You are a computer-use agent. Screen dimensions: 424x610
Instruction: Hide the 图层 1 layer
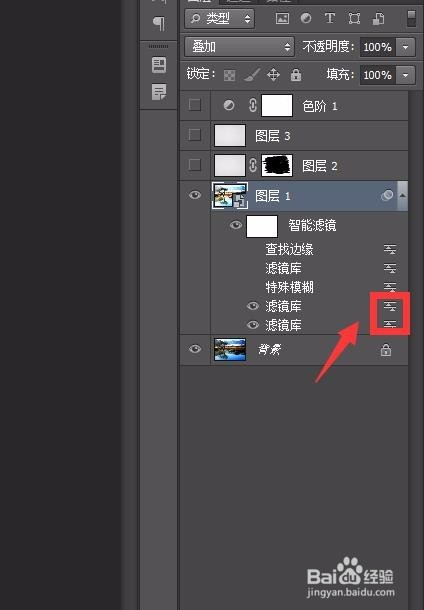[x=195, y=195]
